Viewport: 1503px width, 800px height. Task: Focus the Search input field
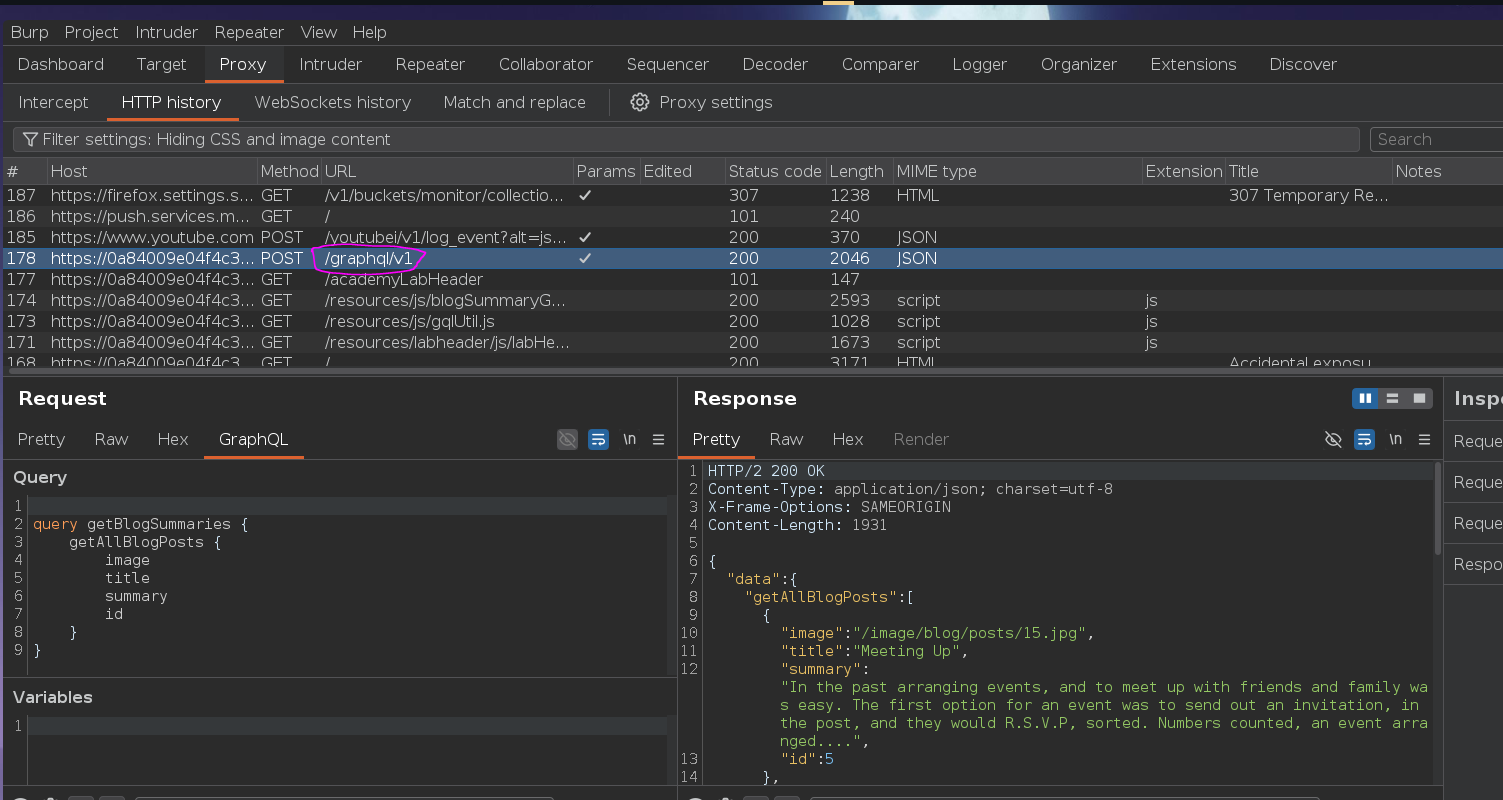point(1435,139)
